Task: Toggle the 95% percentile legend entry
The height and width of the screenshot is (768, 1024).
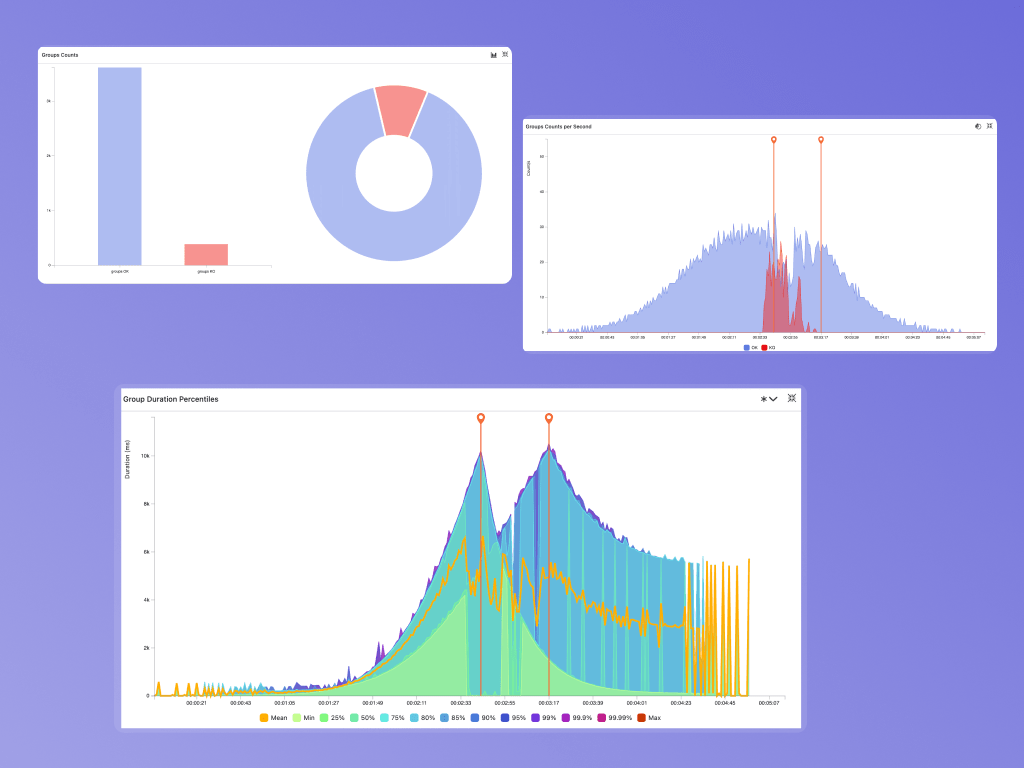Action: click(x=513, y=718)
